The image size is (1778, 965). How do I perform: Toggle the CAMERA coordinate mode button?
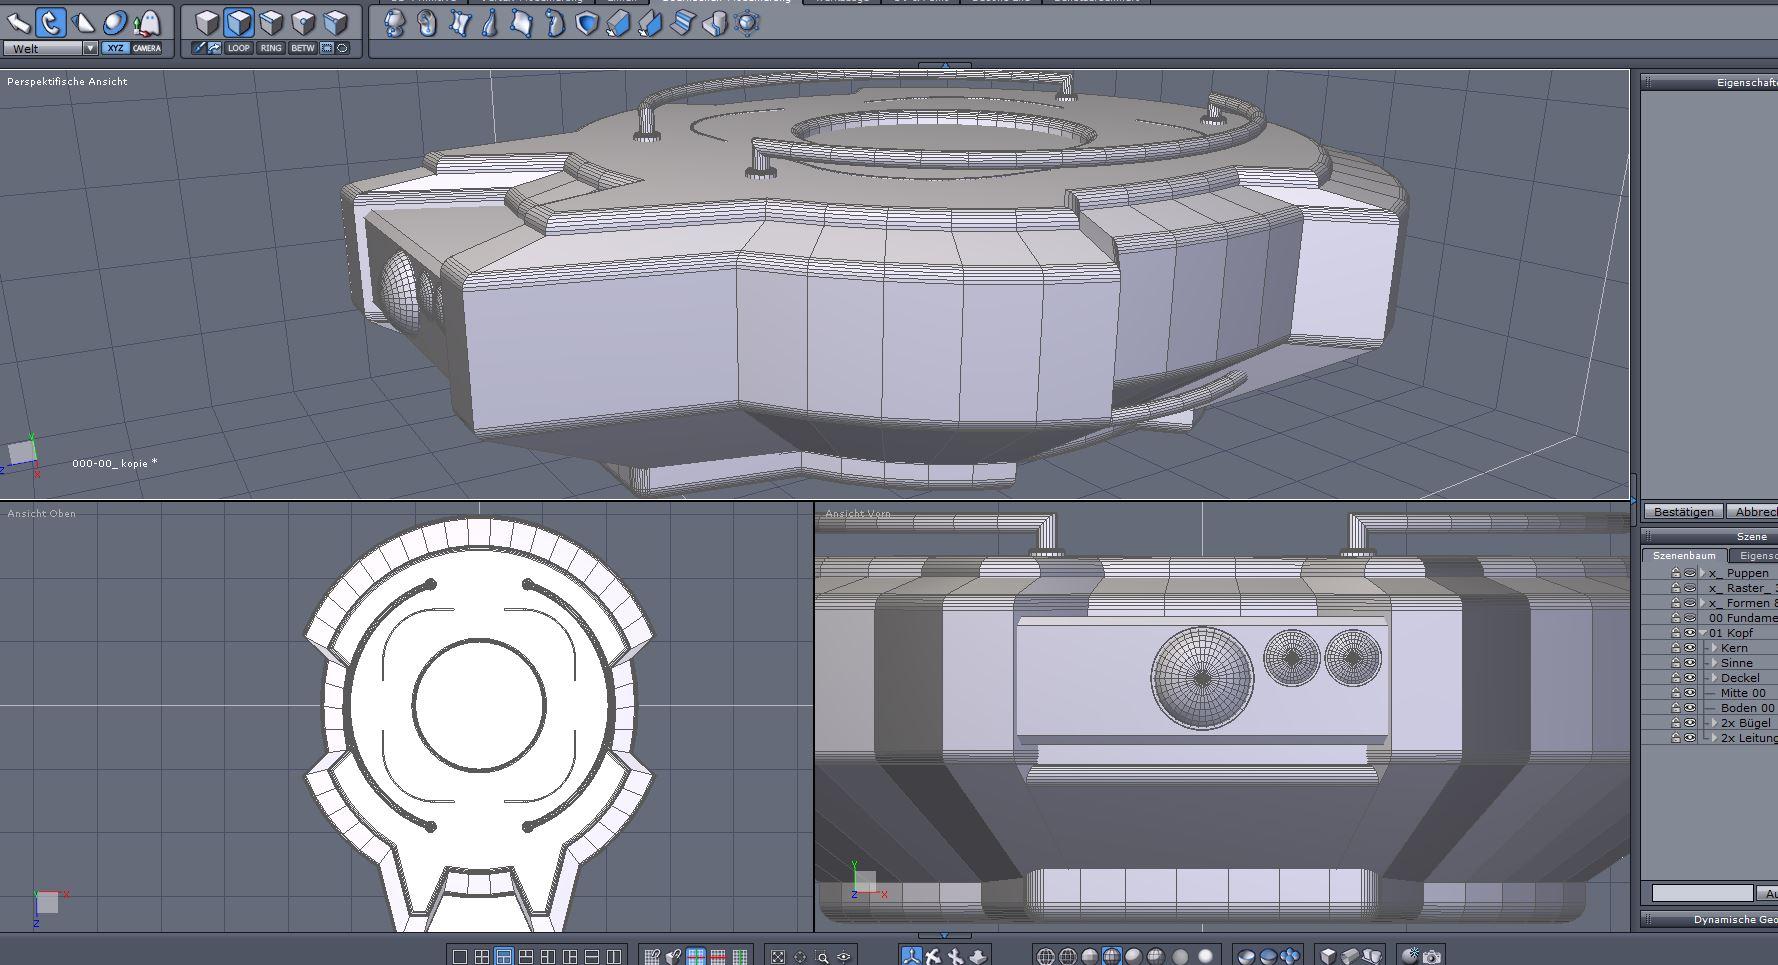point(146,48)
